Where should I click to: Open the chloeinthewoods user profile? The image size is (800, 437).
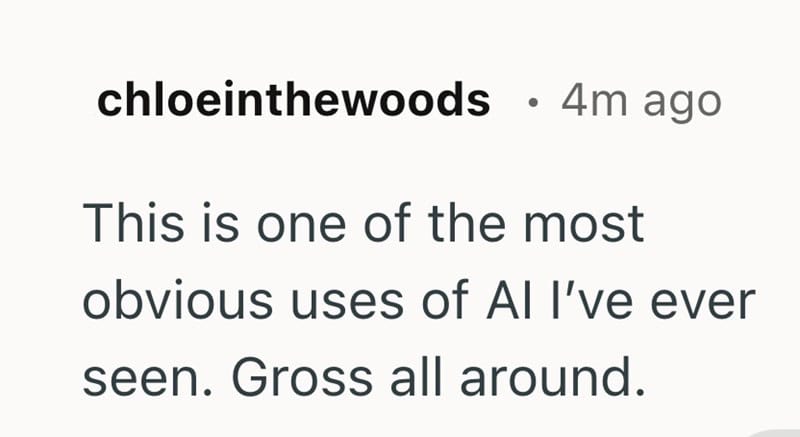tap(293, 101)
